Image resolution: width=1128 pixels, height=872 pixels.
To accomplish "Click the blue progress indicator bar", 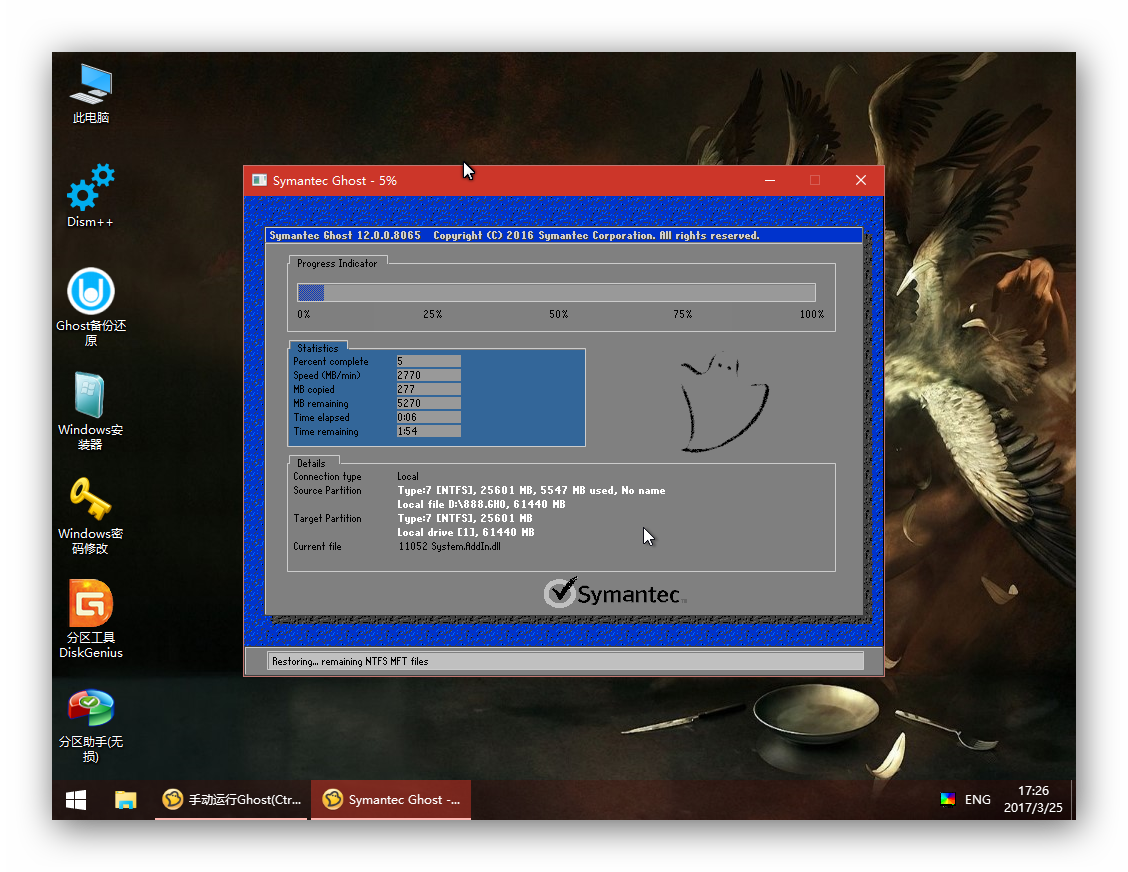I will coord(311,292).
